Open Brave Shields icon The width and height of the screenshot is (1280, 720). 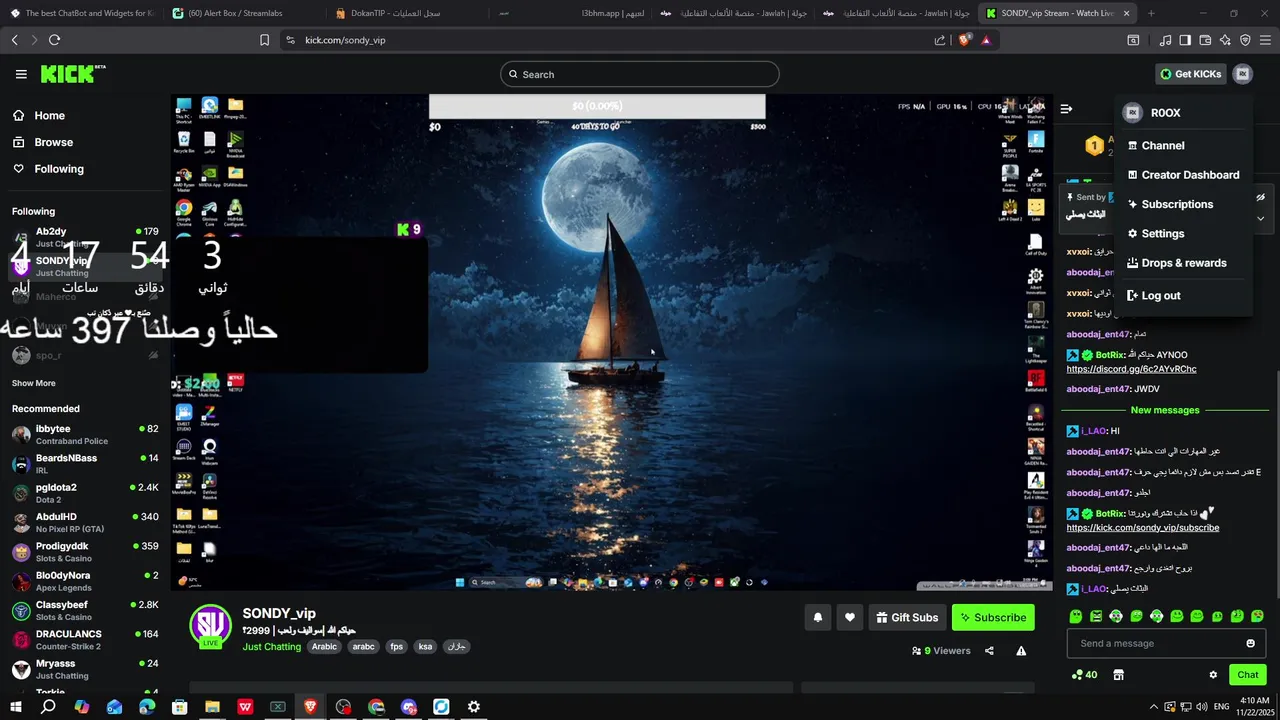964,40
